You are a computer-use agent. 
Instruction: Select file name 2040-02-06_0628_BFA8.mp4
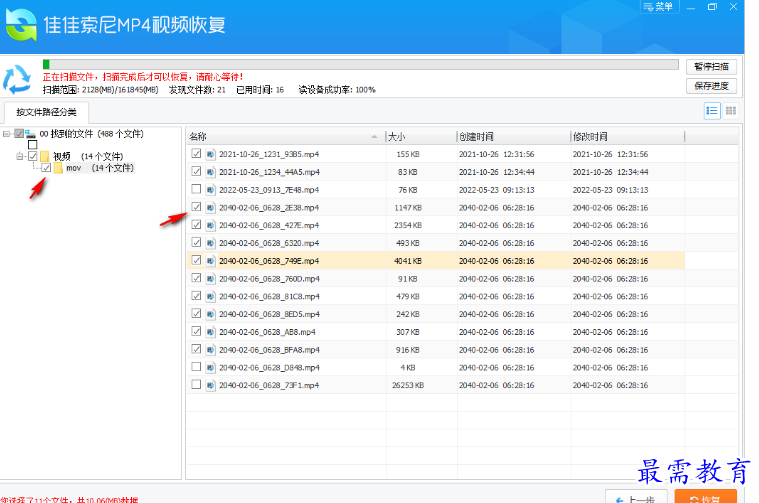coord(269,350)
